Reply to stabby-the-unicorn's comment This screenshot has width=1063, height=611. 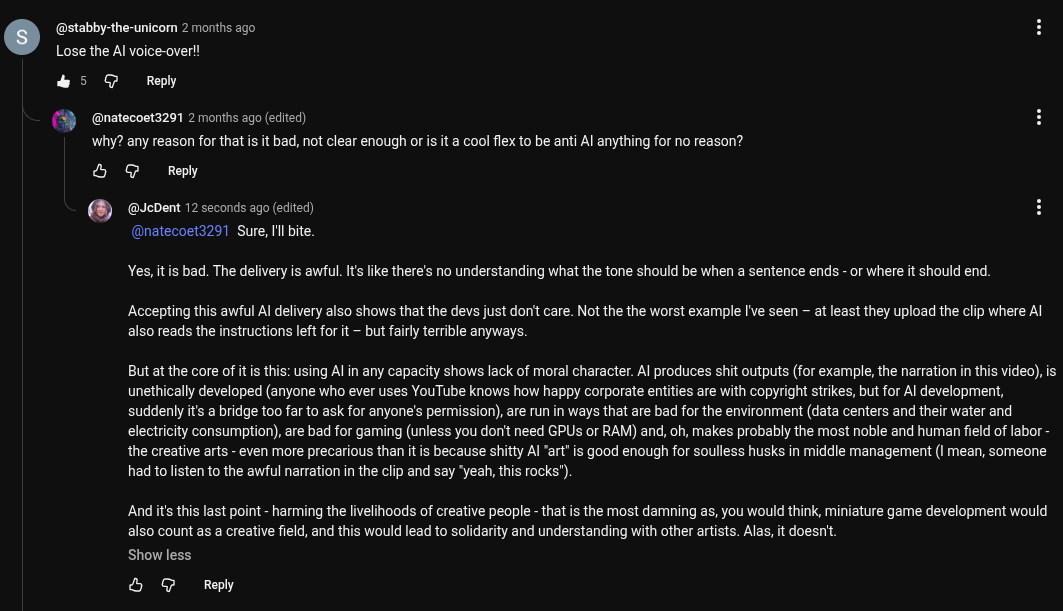point(161,81)
